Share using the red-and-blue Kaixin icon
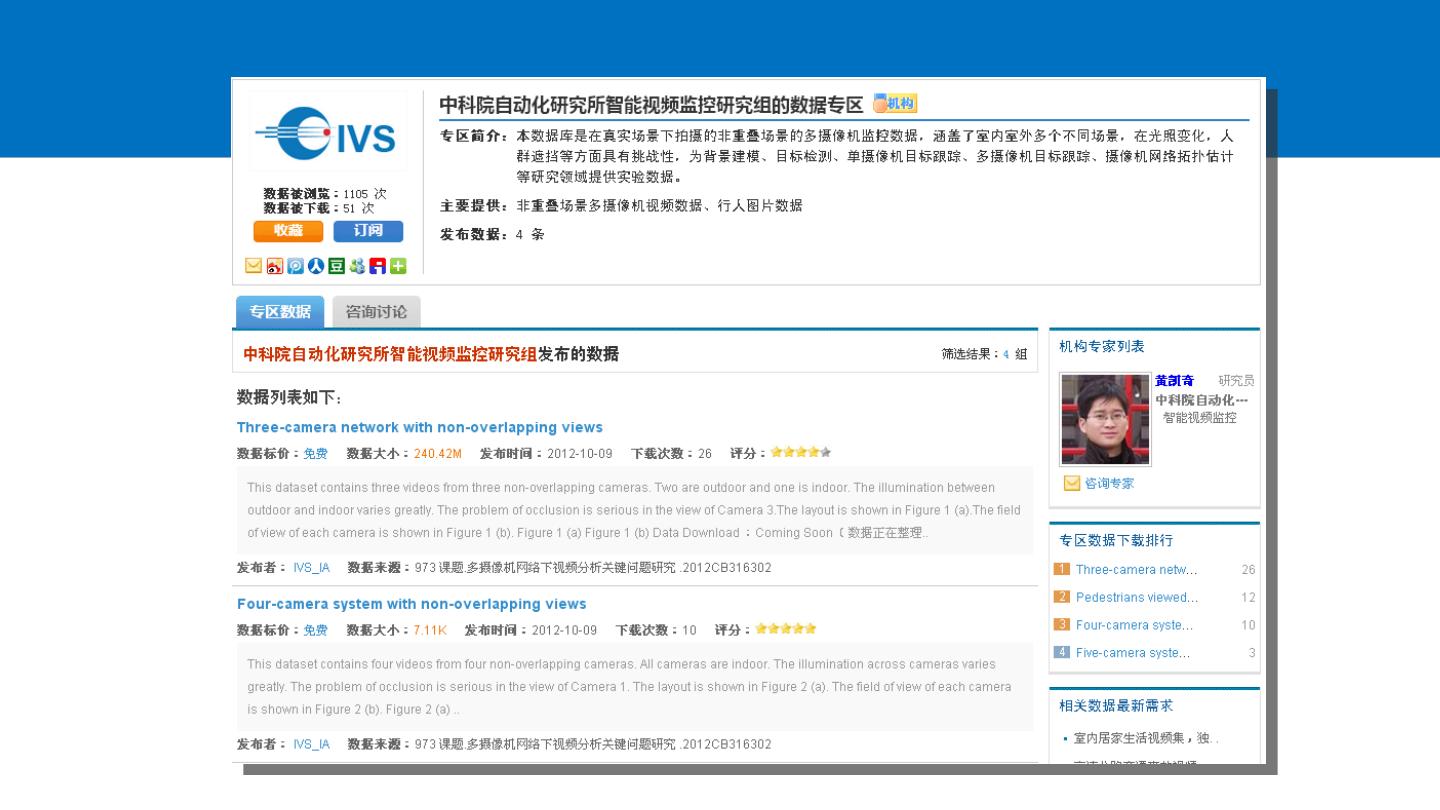1440x810 pixels. tap(378, 266)
